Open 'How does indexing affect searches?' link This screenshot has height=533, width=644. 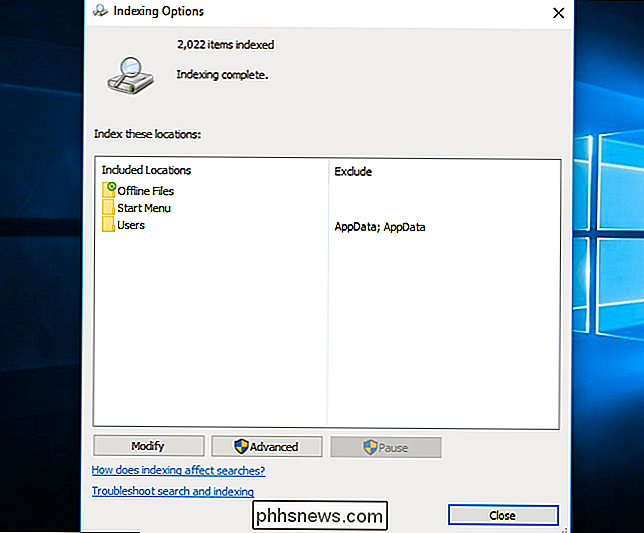pos(178,470)
